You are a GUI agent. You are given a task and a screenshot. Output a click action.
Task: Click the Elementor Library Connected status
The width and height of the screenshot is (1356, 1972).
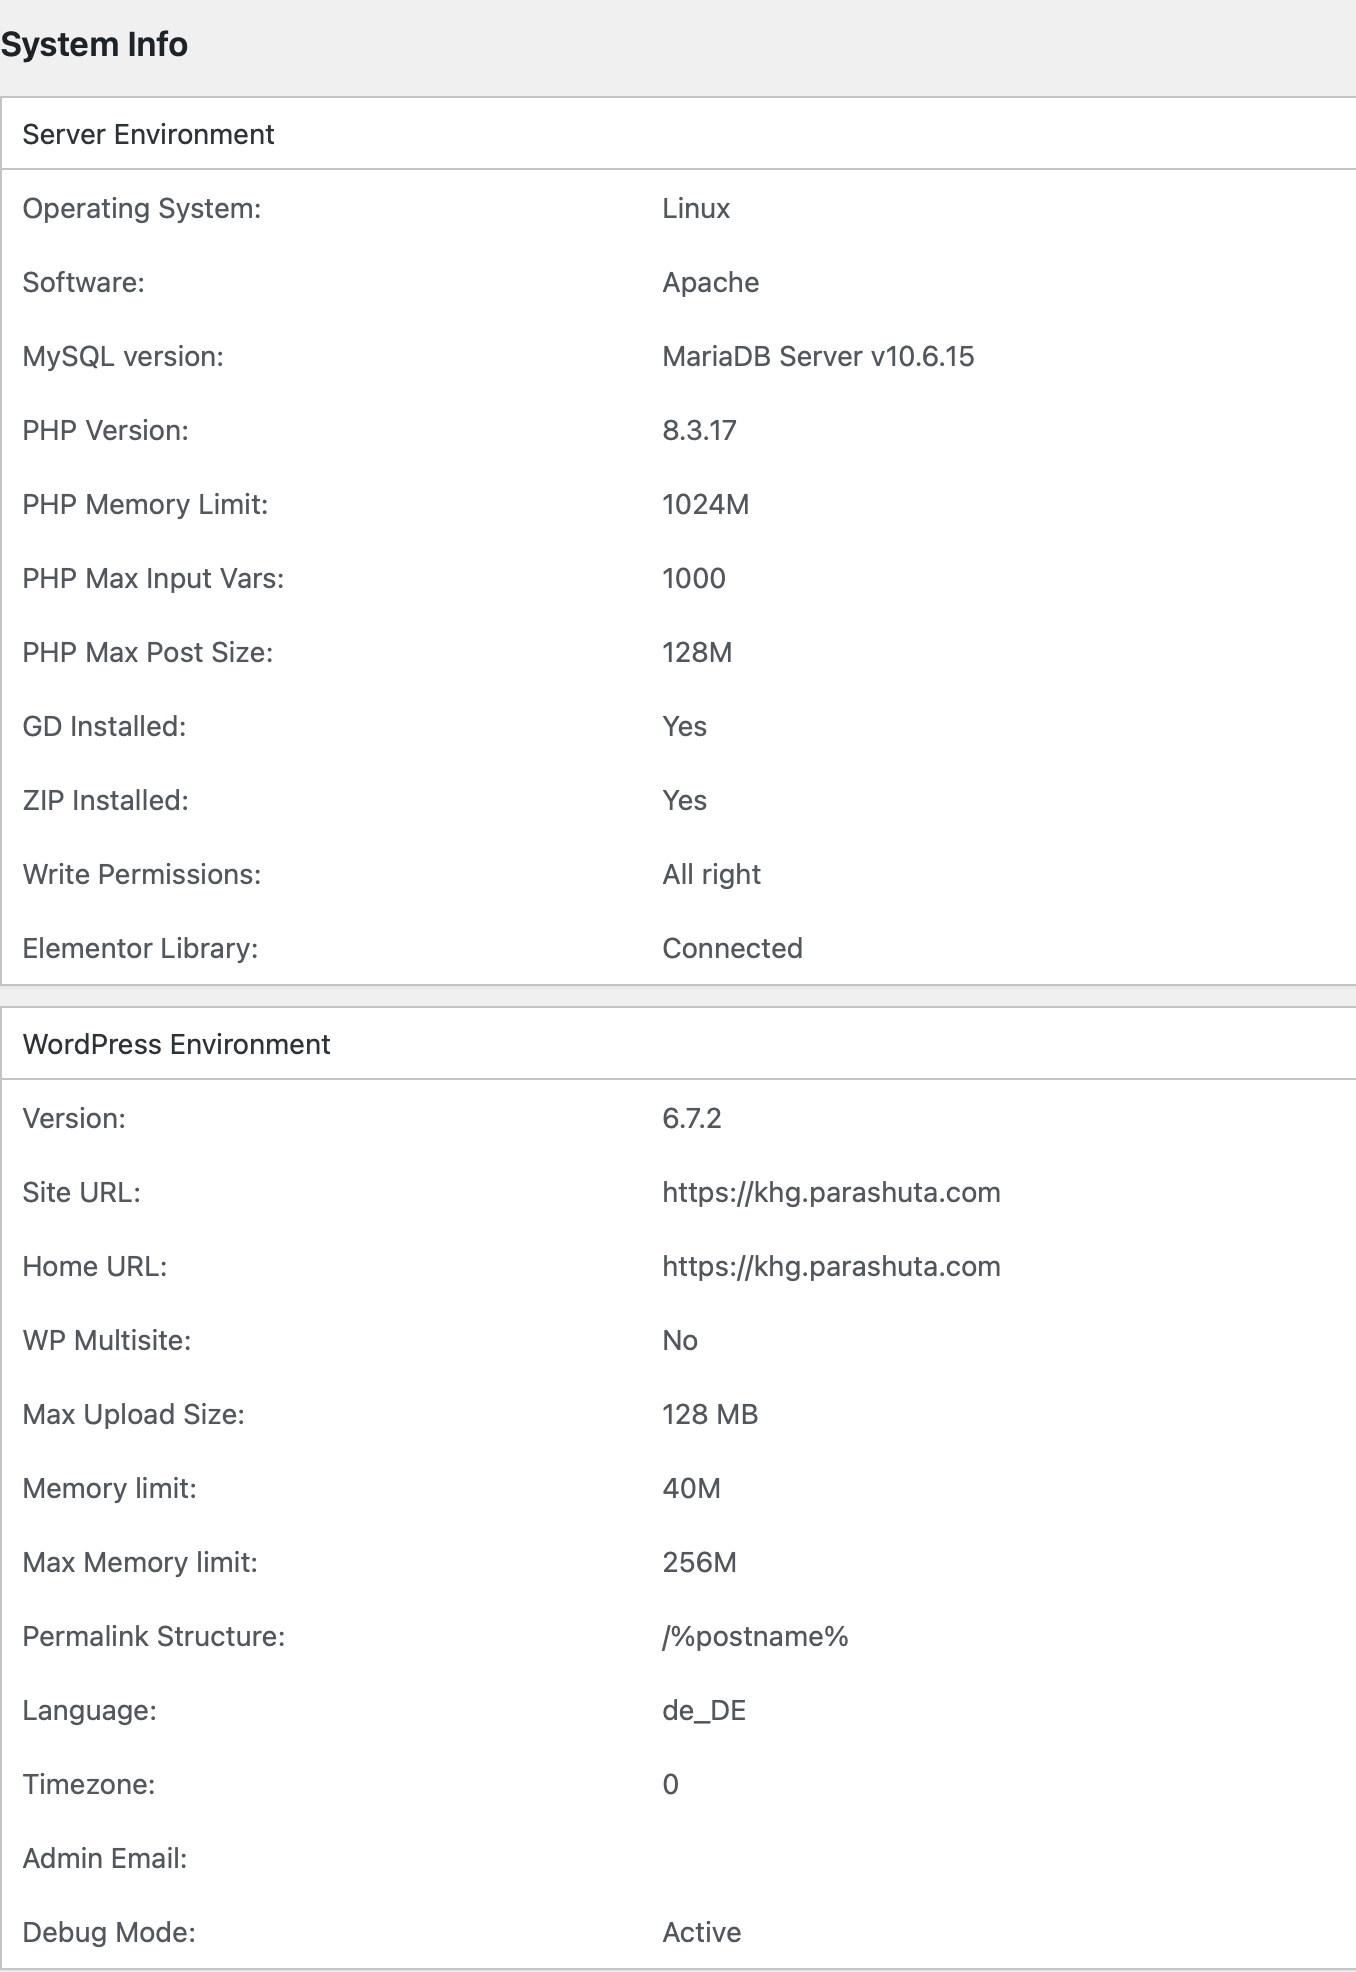(732, 948)
